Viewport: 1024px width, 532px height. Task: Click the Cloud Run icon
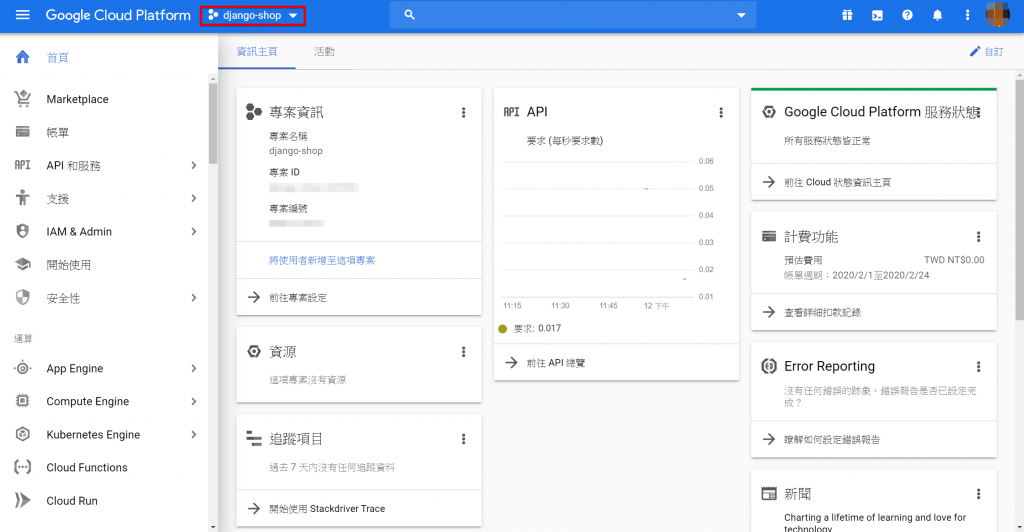pyautogui.click(x=23, y=501)
